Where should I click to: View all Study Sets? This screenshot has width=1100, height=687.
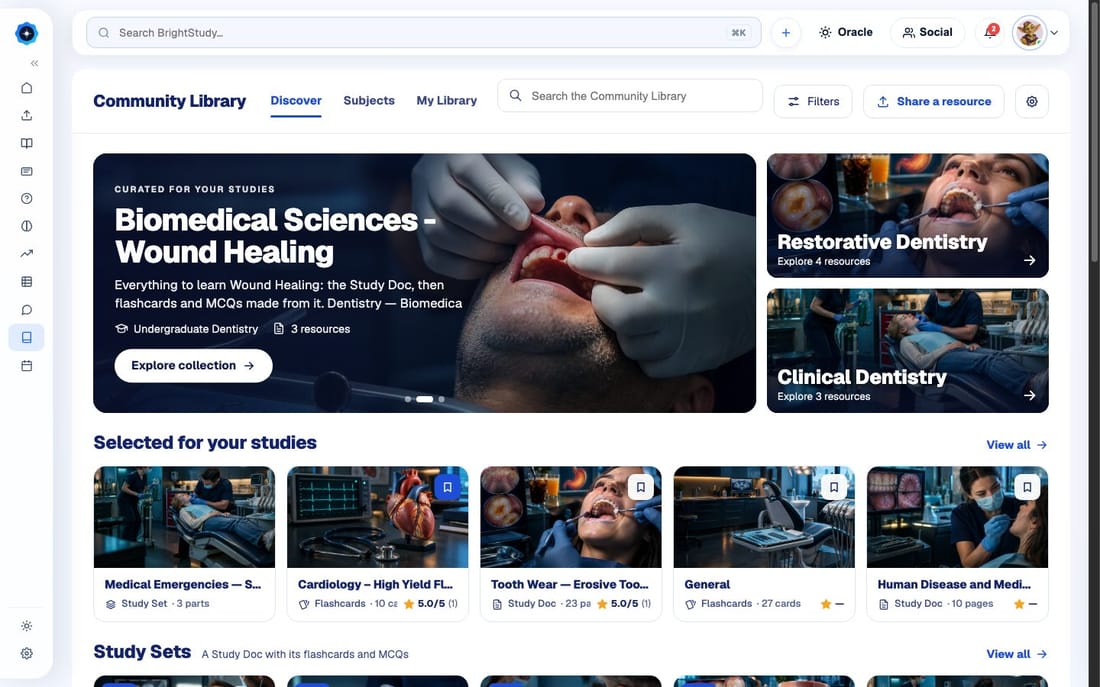[x=1017, y=654]
